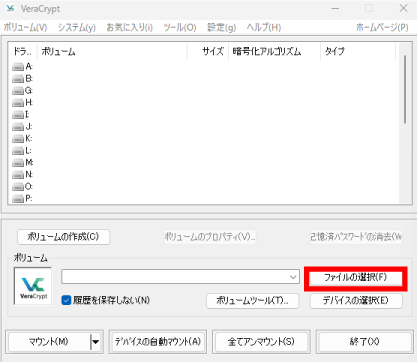Select drive slot G: icon
The height and width of the screenshot is (363, 418).
coord(18,91)
